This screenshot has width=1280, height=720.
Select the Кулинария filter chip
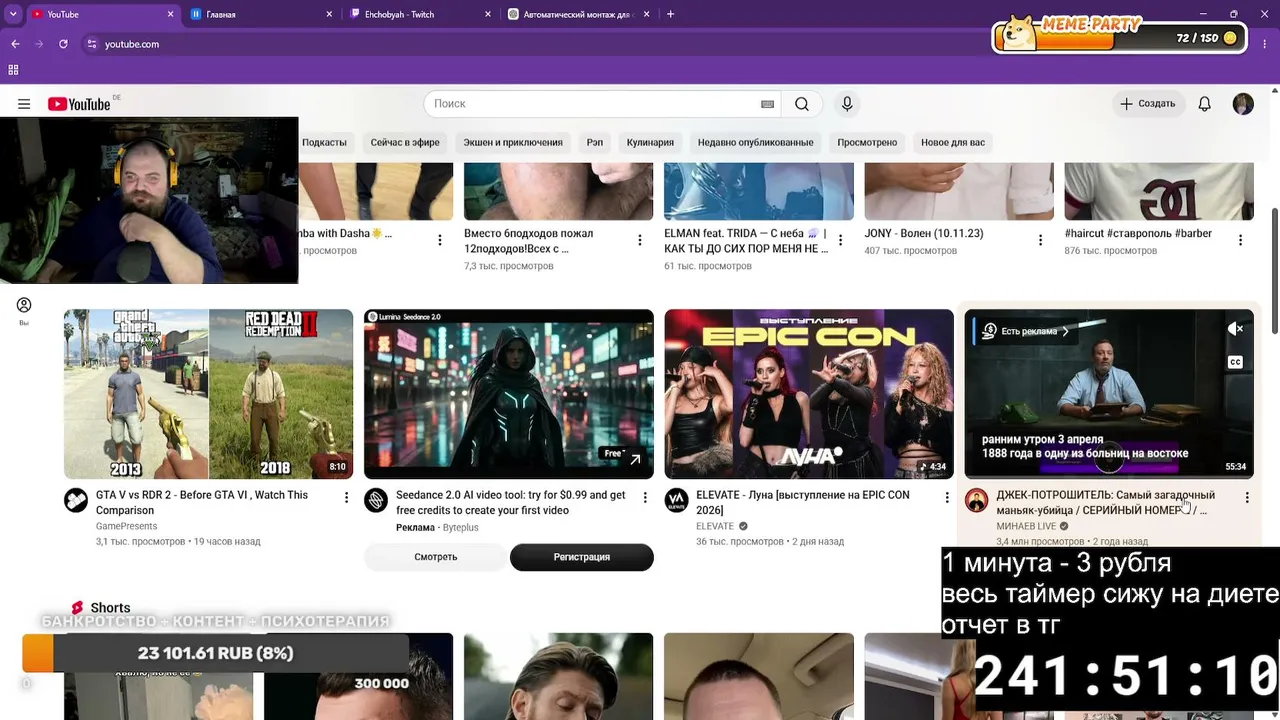click(x=650, y=143)
